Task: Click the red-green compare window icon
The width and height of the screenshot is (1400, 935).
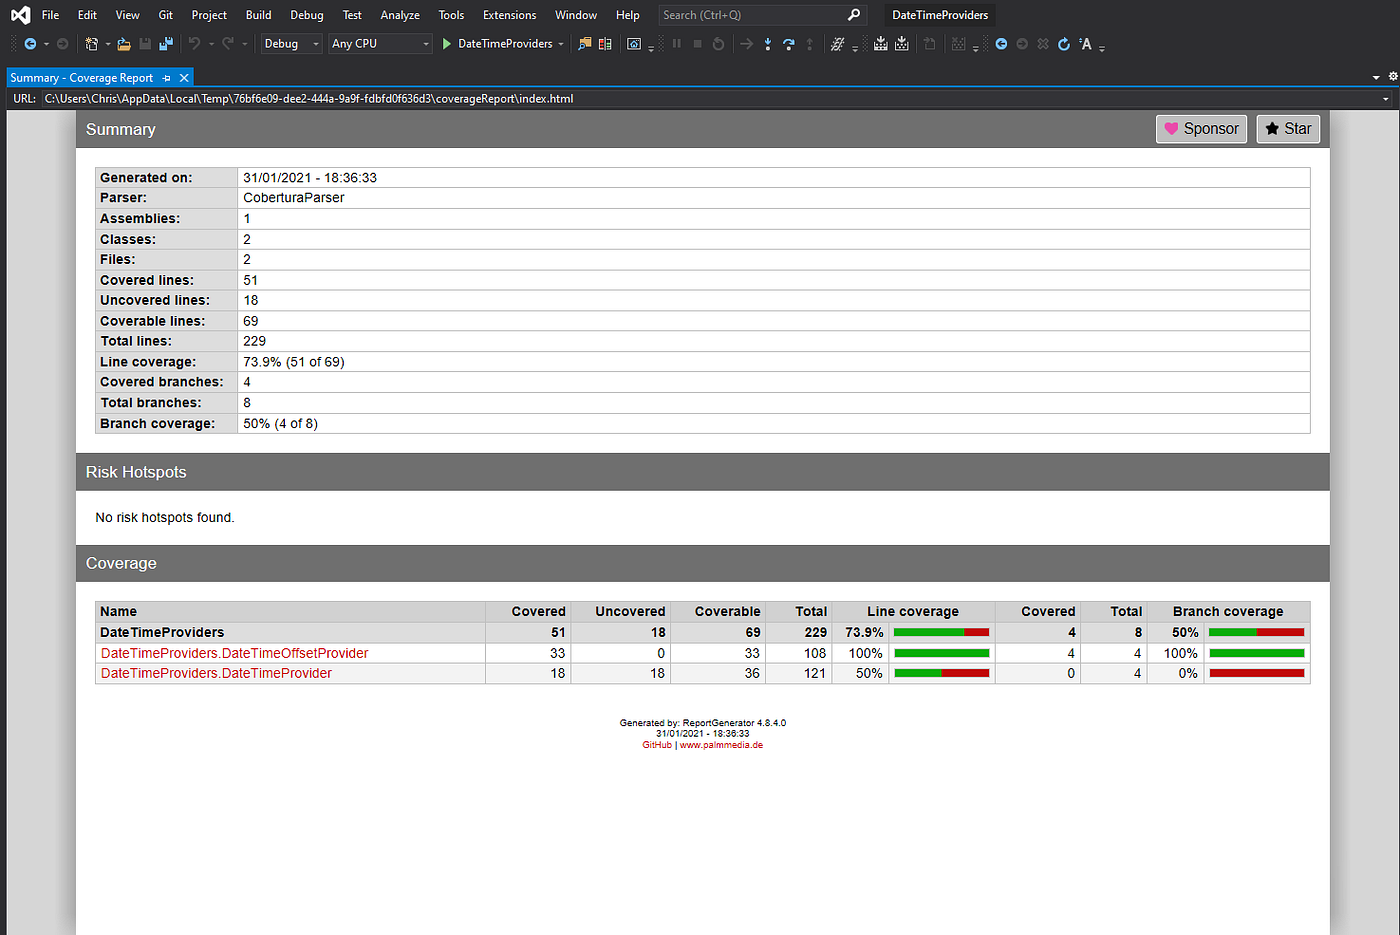Action: [605, 44]
